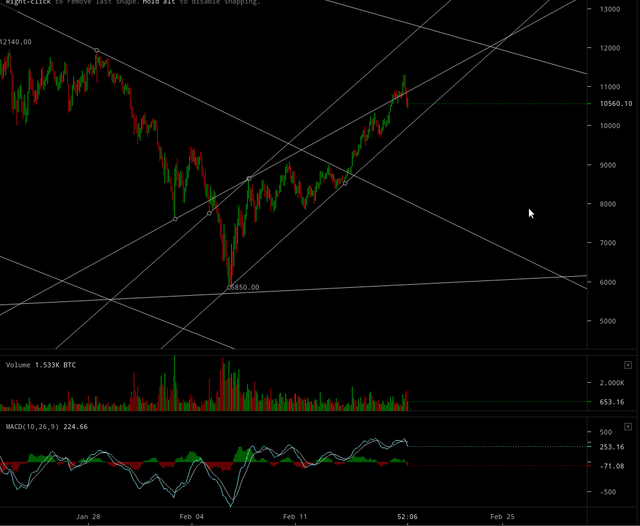Click the volume value 653.16 tag
The height and width of the screenshot is (526, 640).
click(x=612, y=402)
